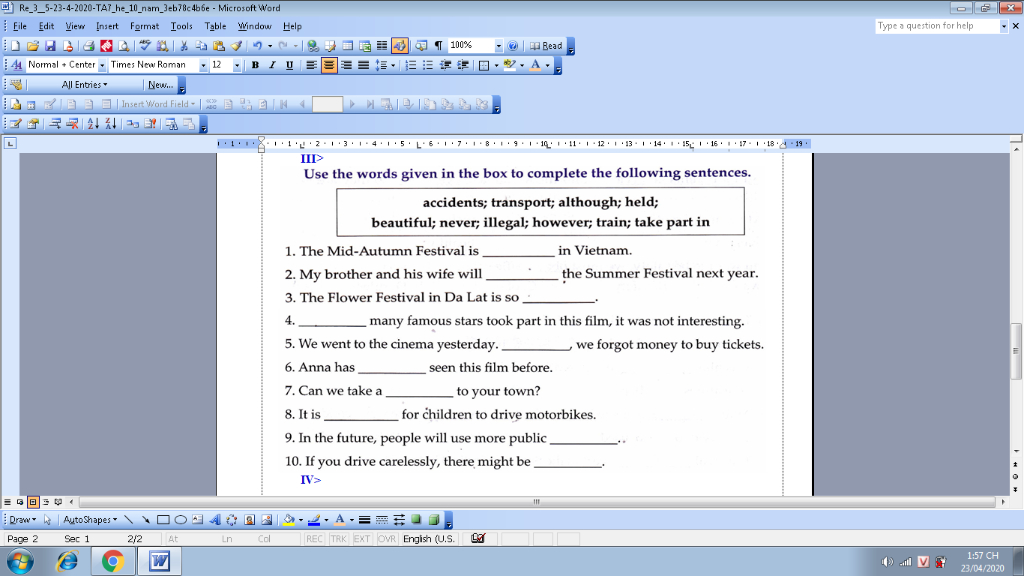Open the Insert menu

tap(107, 26)
